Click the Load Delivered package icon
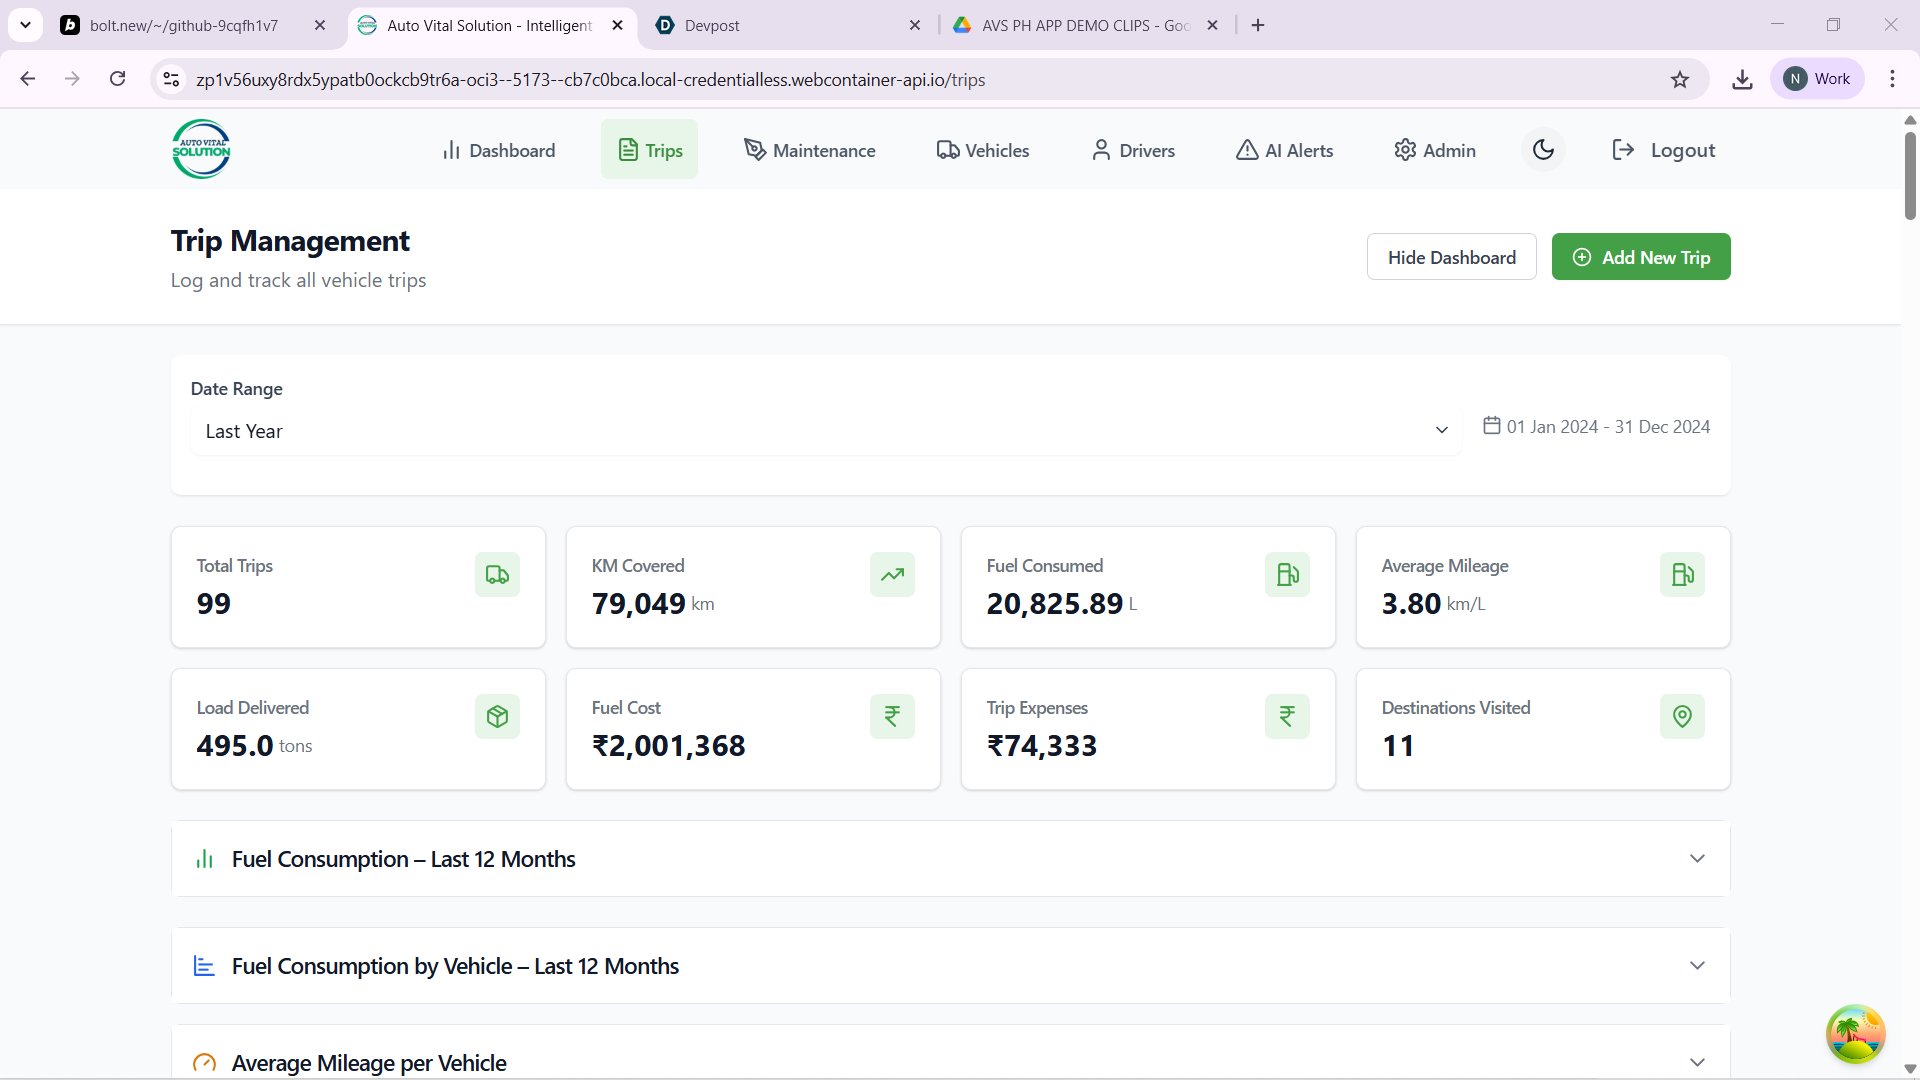 497,717
